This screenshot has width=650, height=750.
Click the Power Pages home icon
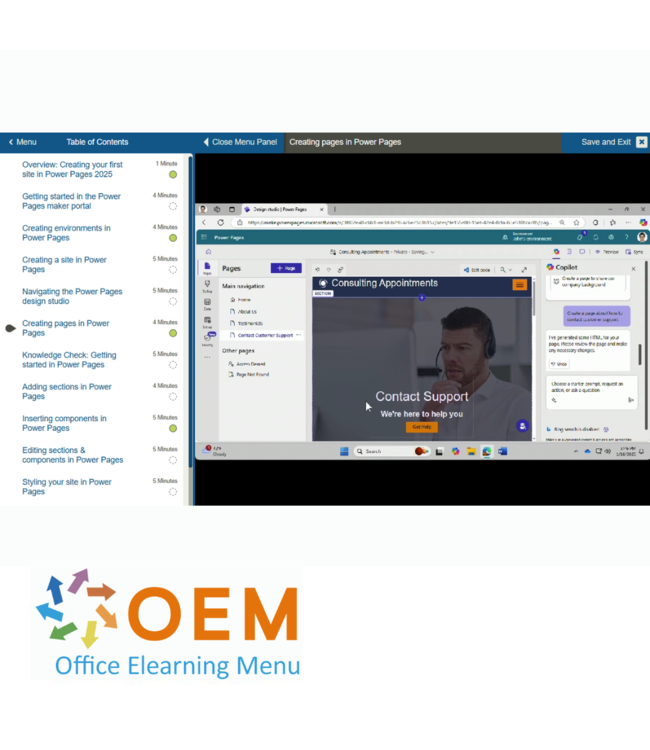[208, 252]
